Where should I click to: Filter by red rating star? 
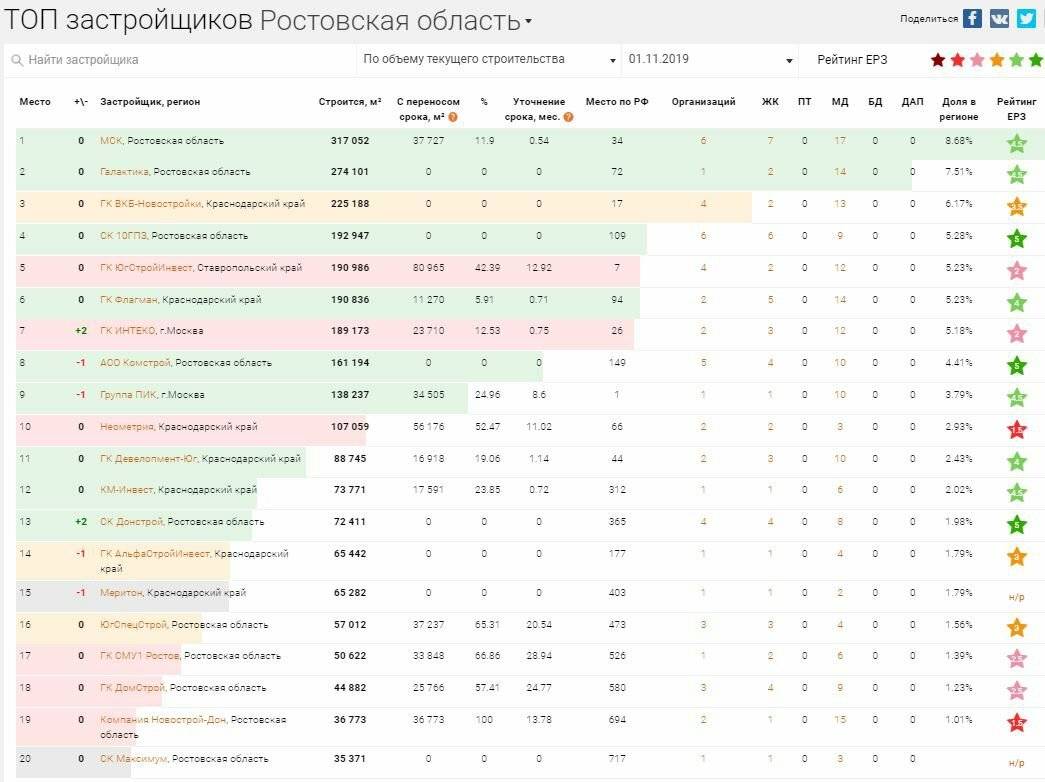pos(958,60)
